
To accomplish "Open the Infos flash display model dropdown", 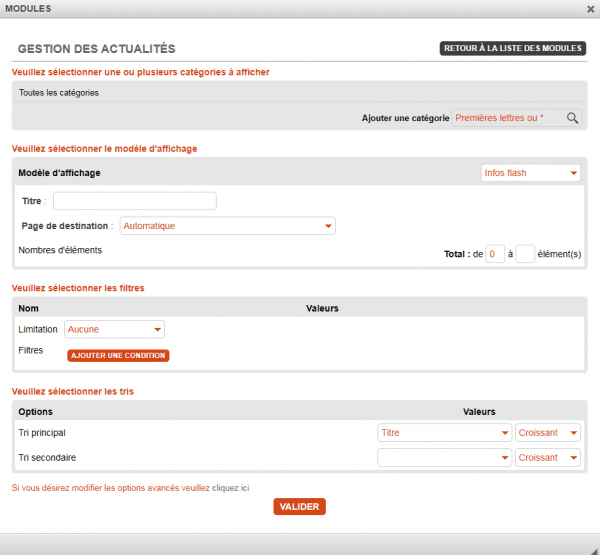I will 531,173.
